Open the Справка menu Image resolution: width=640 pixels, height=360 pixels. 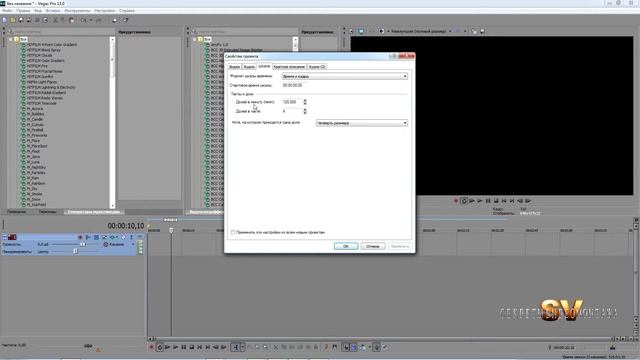click(127, 11)
